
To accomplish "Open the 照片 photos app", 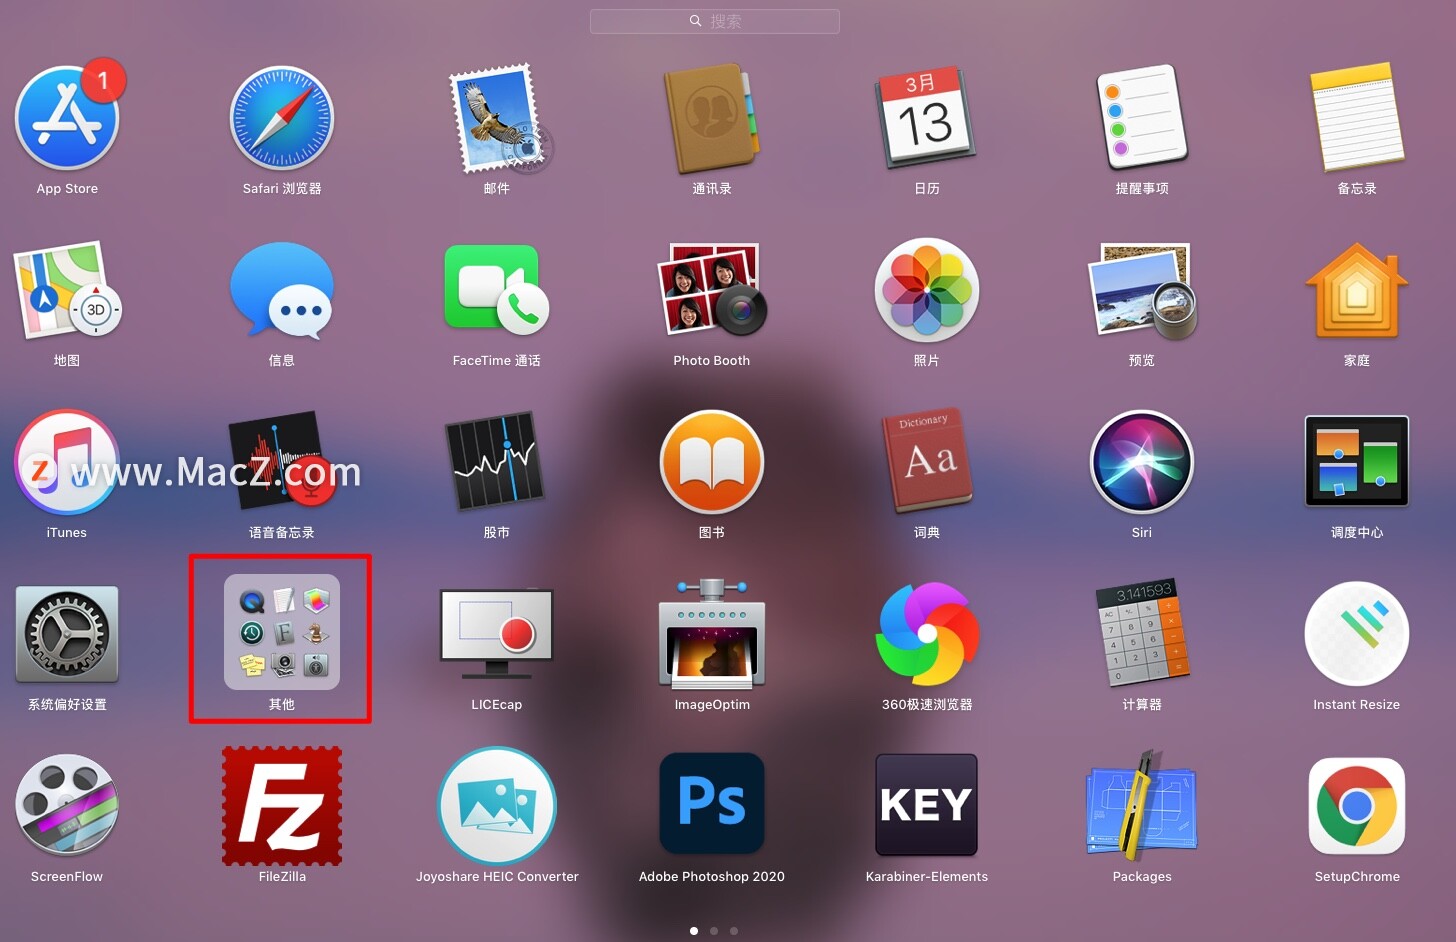I will click(927, 290).
